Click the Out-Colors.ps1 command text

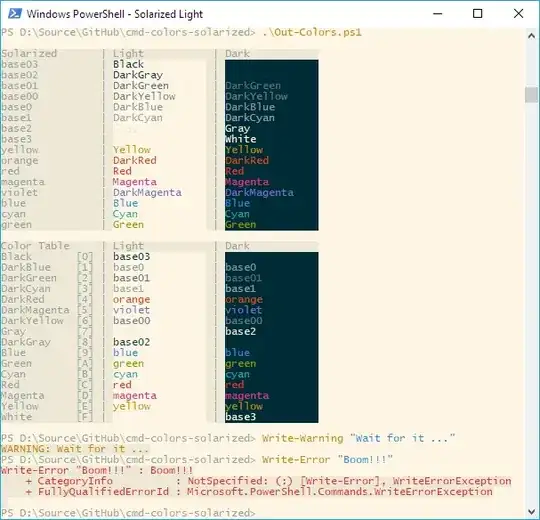click(x=312, y=32)
